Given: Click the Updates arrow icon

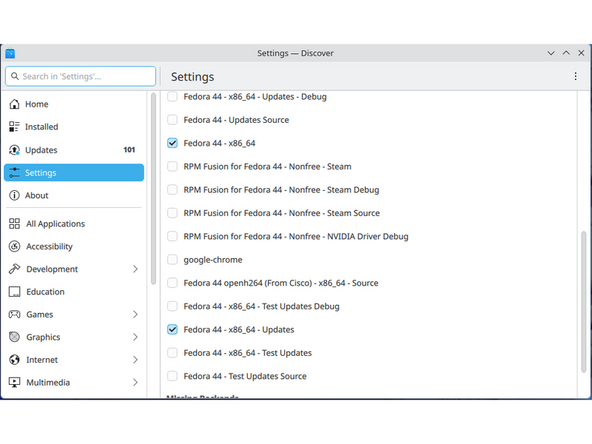Looking at the screenshot, I should coord(14,150).
